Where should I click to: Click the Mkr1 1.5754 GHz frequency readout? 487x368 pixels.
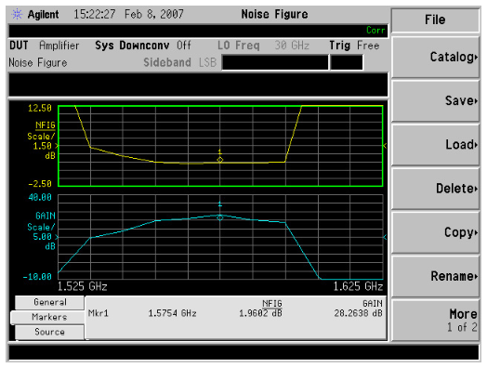click(172, 313)
